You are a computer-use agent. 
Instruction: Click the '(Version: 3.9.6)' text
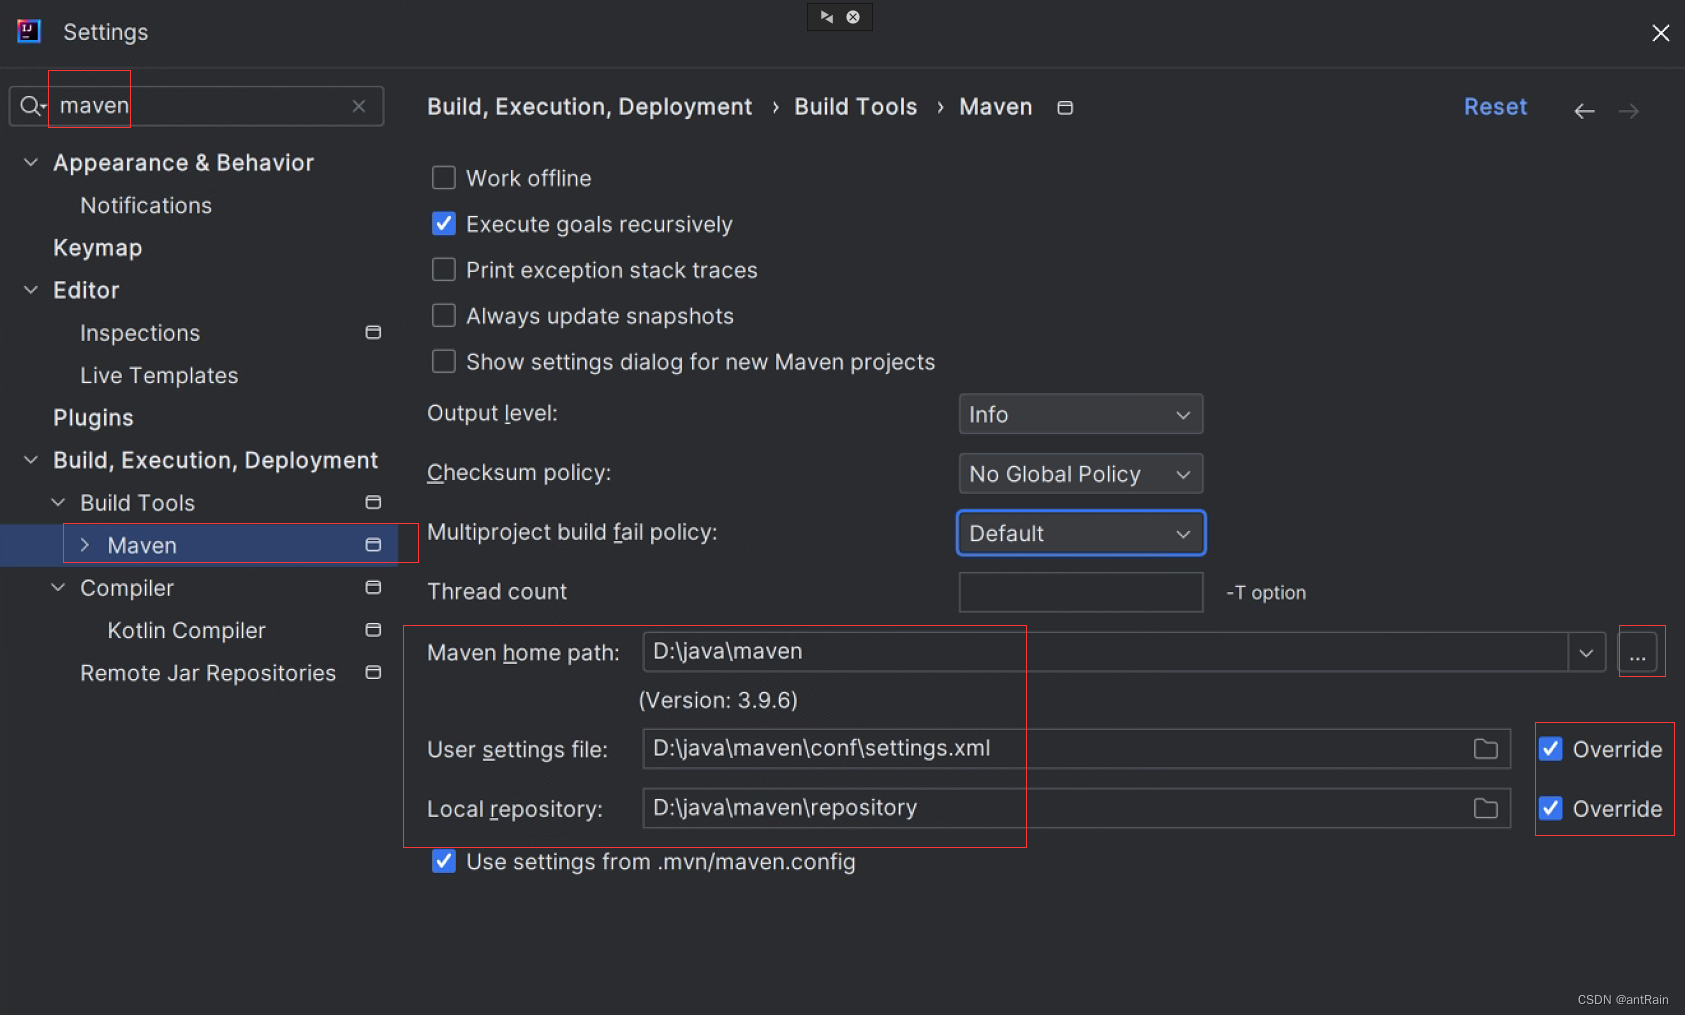pyautogui.click(x=718, y=700)
